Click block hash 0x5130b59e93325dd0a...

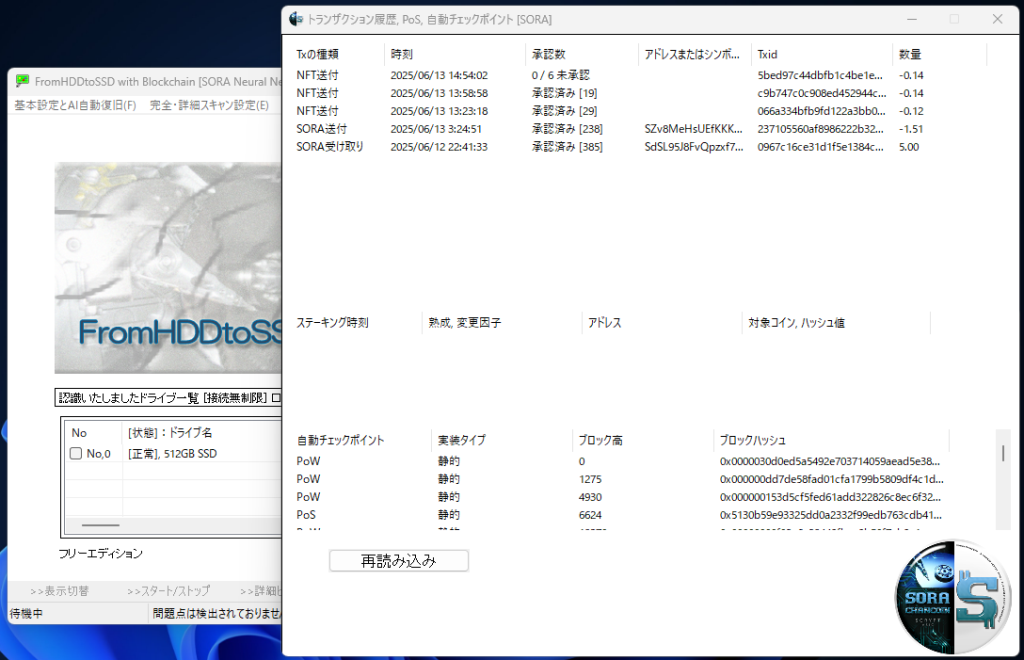click(831, 515)
